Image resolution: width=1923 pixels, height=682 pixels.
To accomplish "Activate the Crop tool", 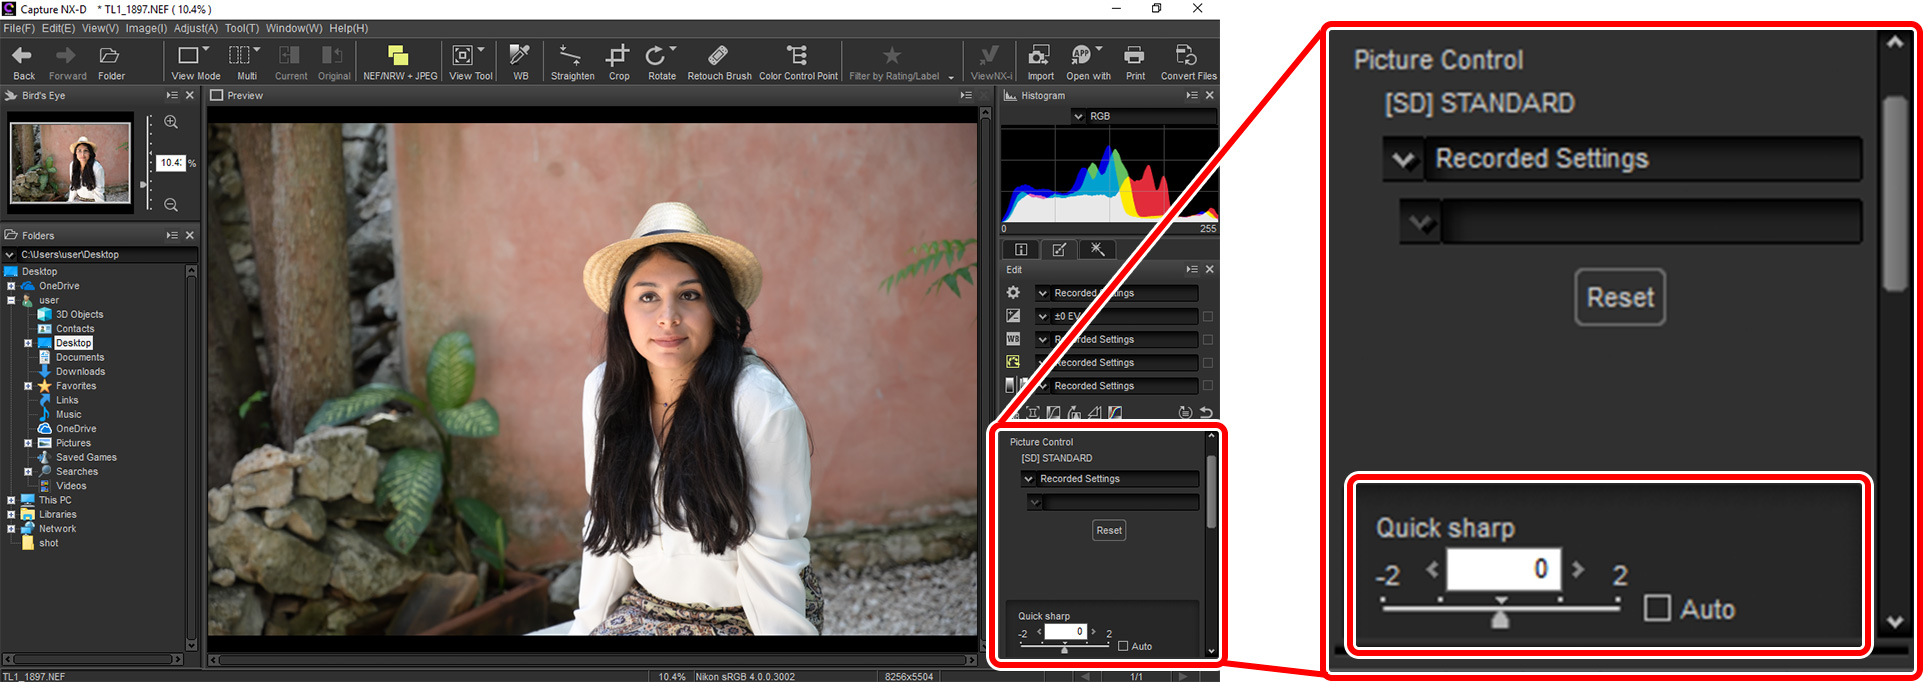I will tap(619, 61).
